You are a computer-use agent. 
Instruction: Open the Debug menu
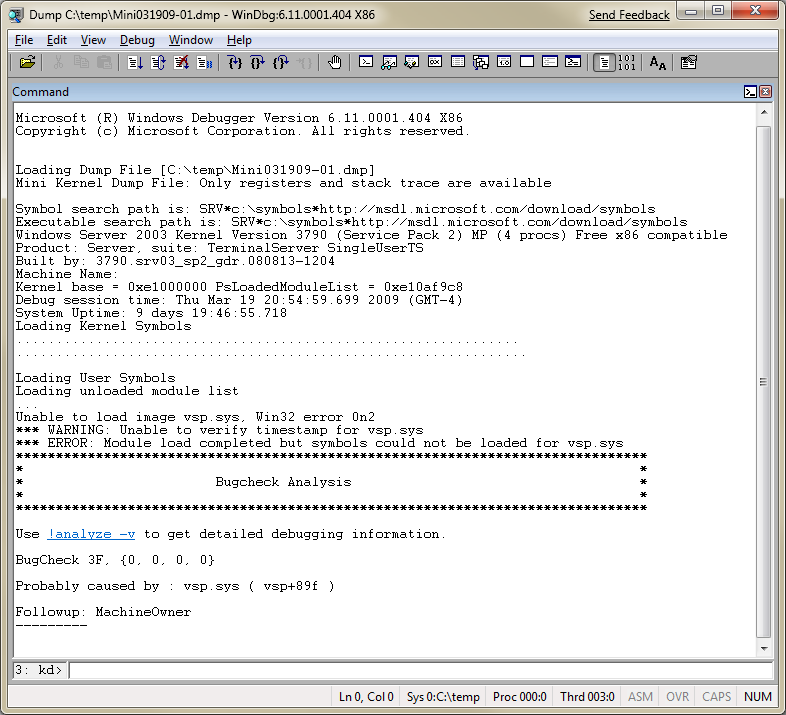point(137,40)
